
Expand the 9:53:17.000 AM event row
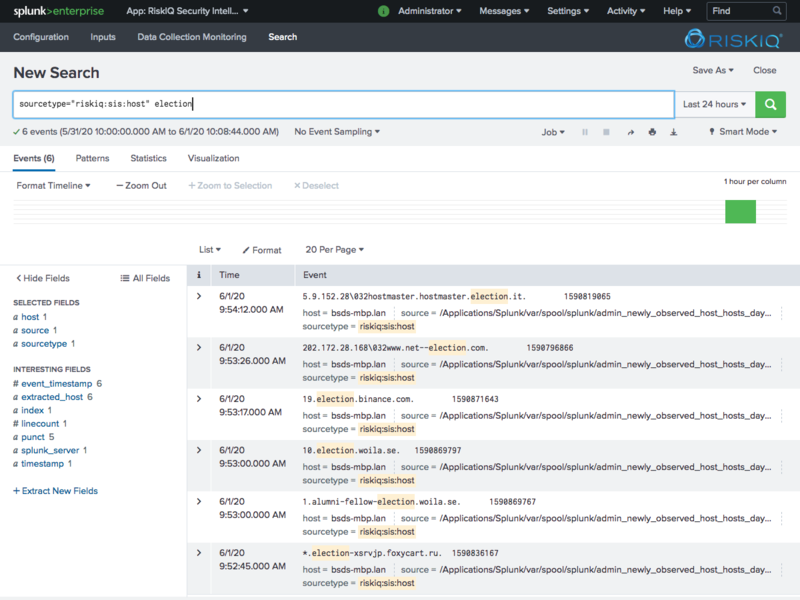199,399
